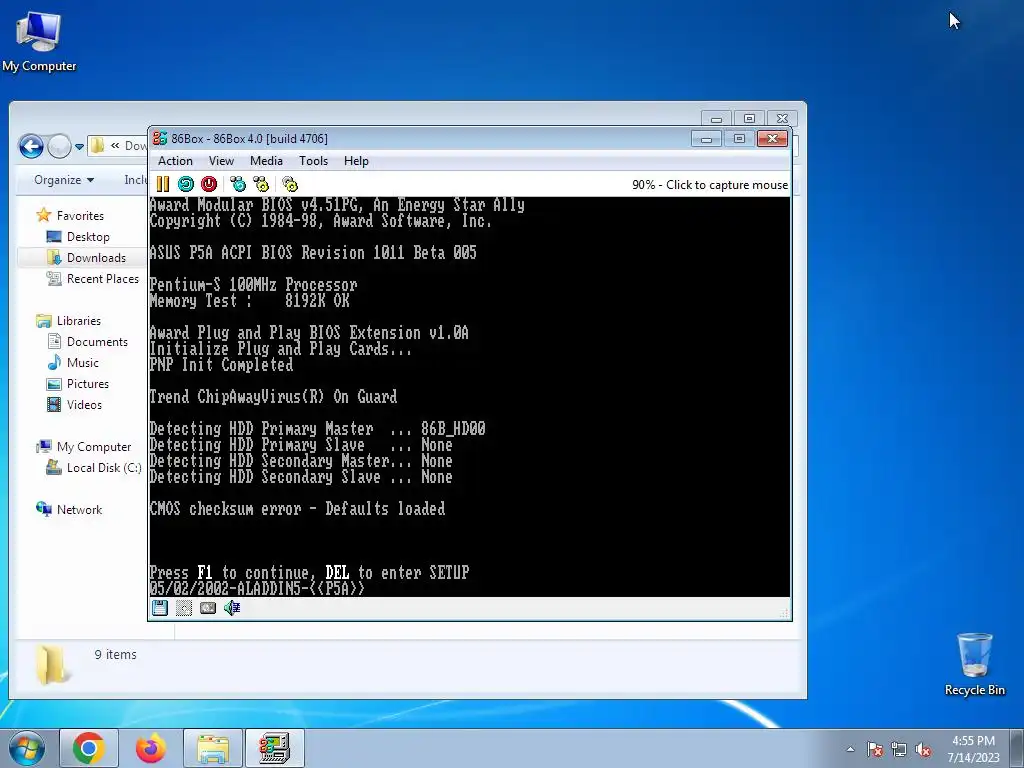Click the emulated screen to capture mouse
Screen dimensions: 1024x768
[x=470, y=396]
